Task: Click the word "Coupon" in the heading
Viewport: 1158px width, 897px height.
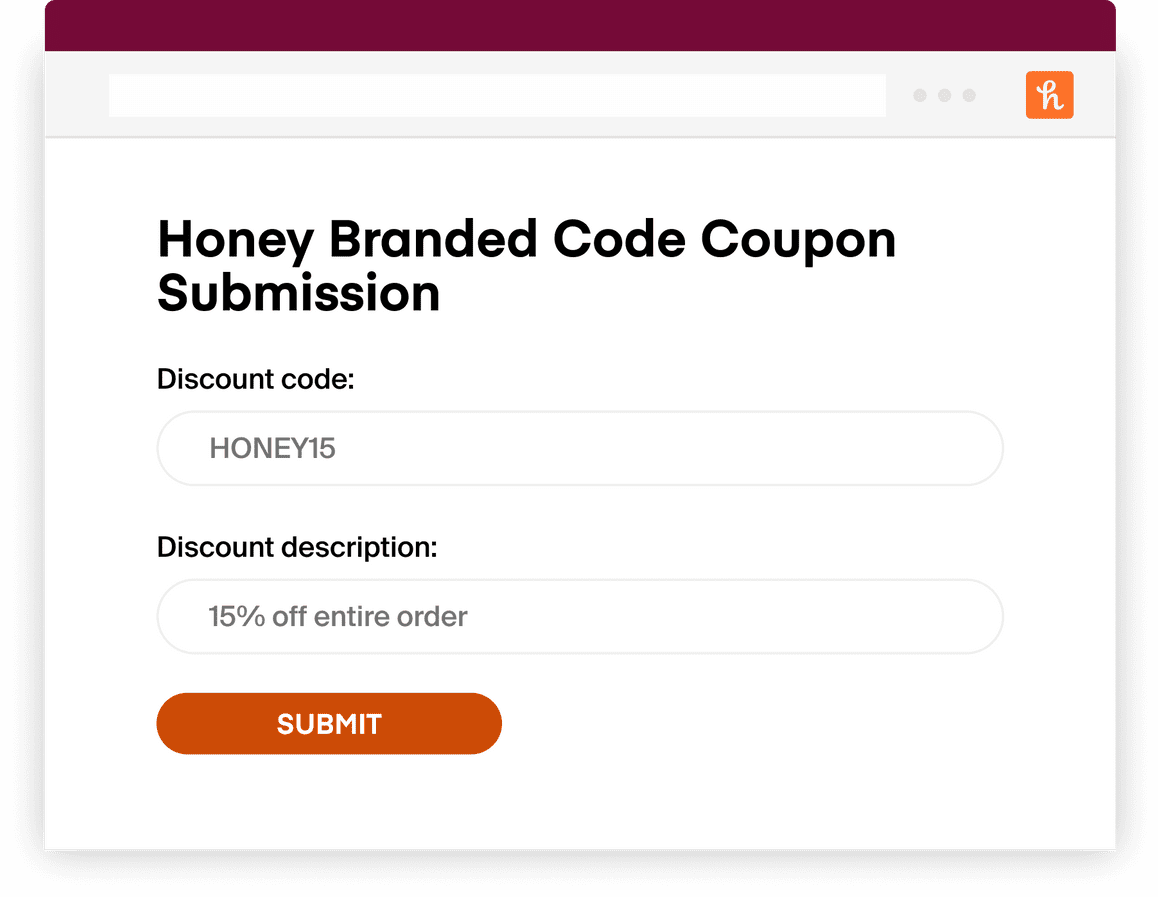Action: (798, 240)
